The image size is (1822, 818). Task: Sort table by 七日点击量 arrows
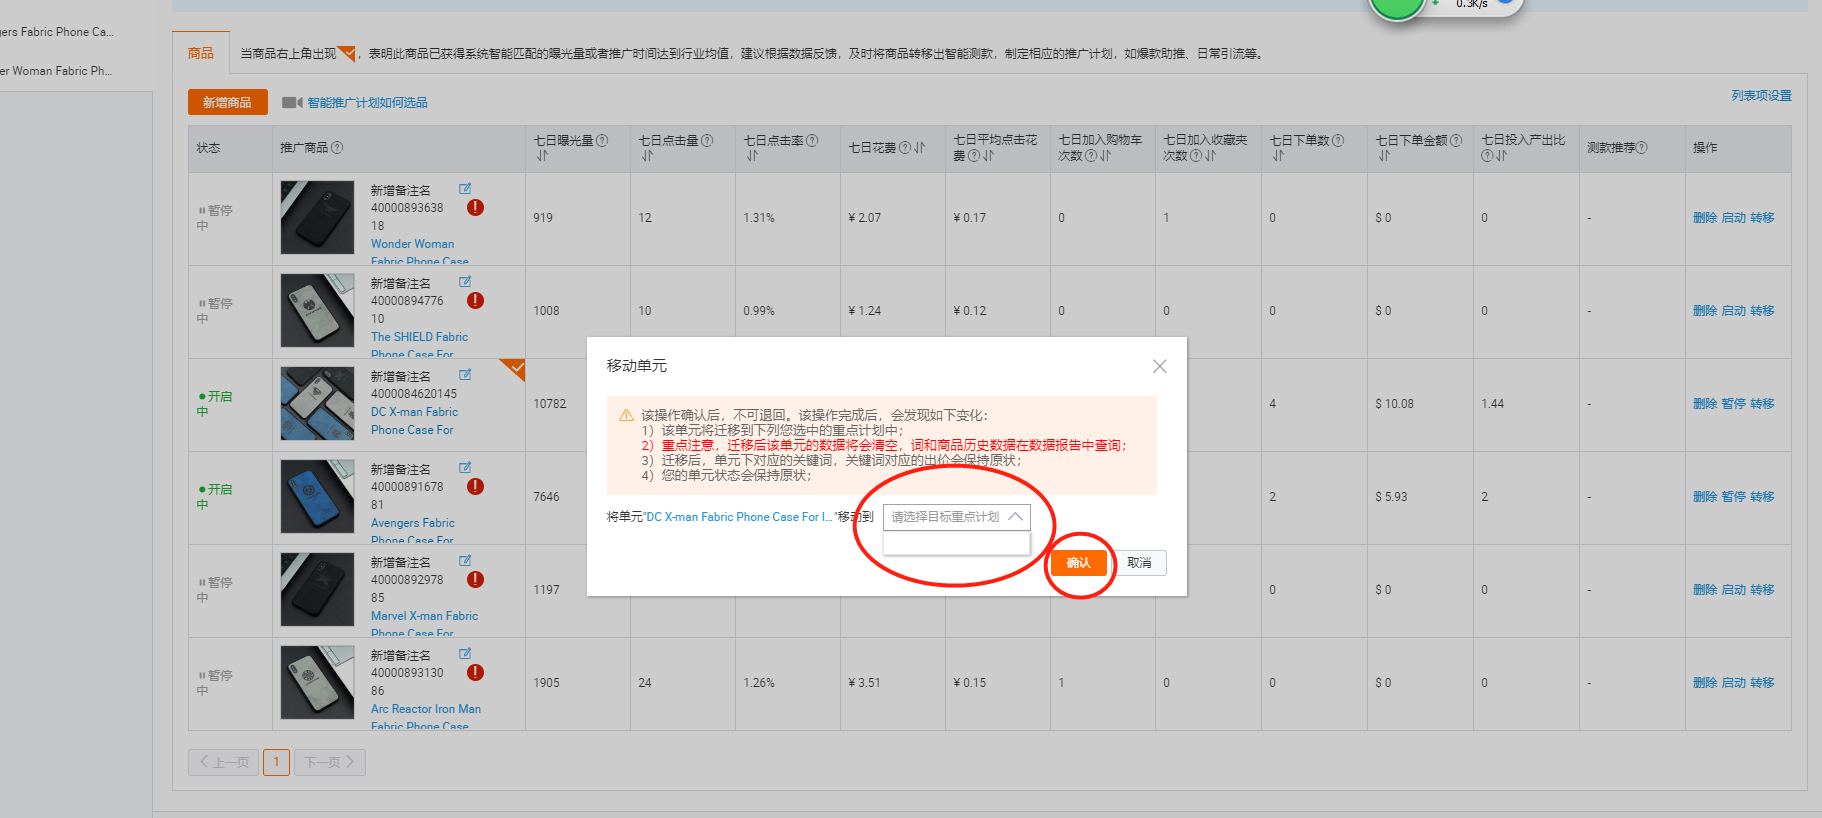(647, 156)
